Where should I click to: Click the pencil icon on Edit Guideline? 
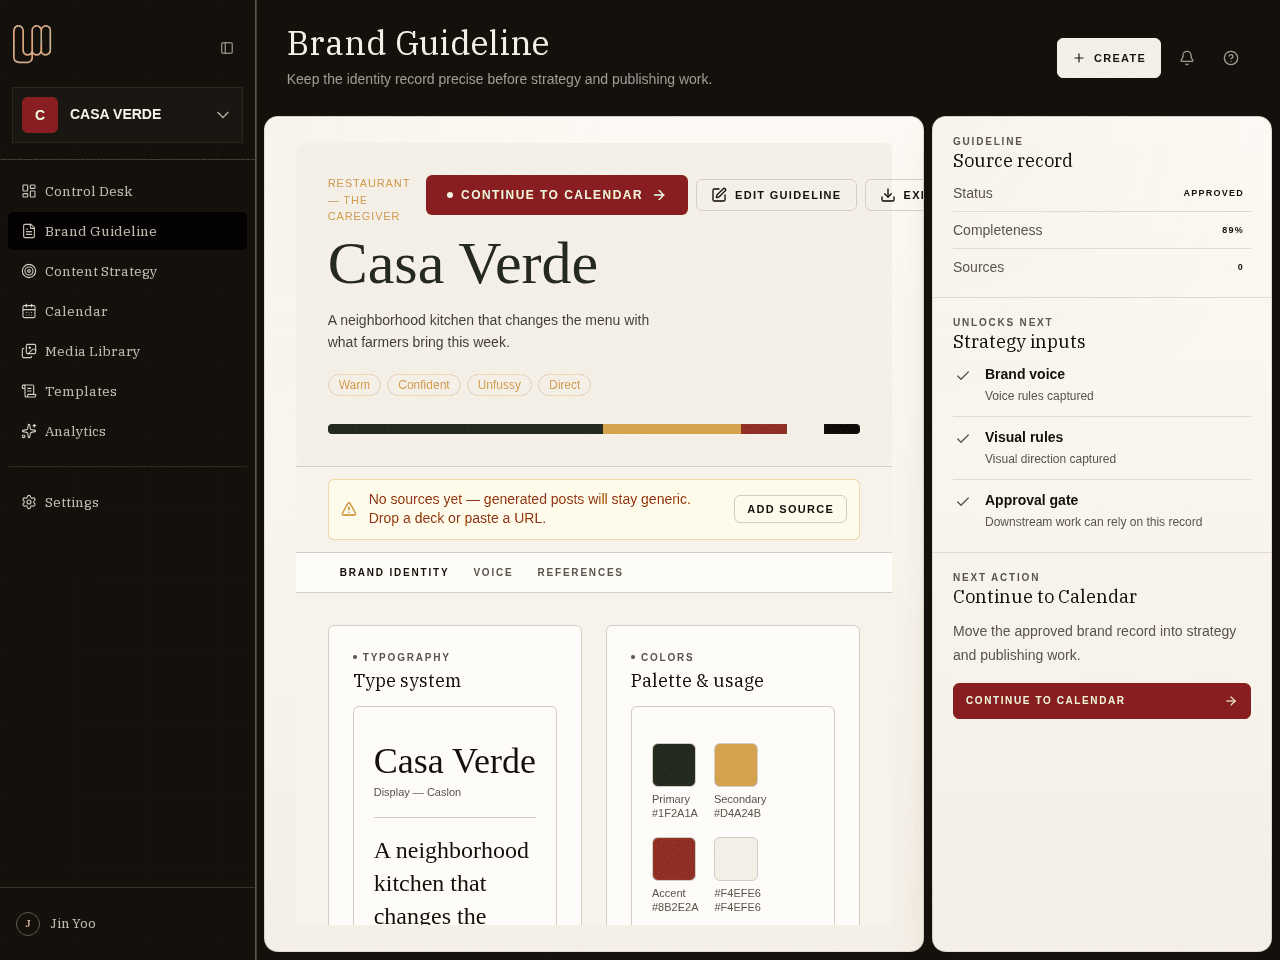point(719,195)
